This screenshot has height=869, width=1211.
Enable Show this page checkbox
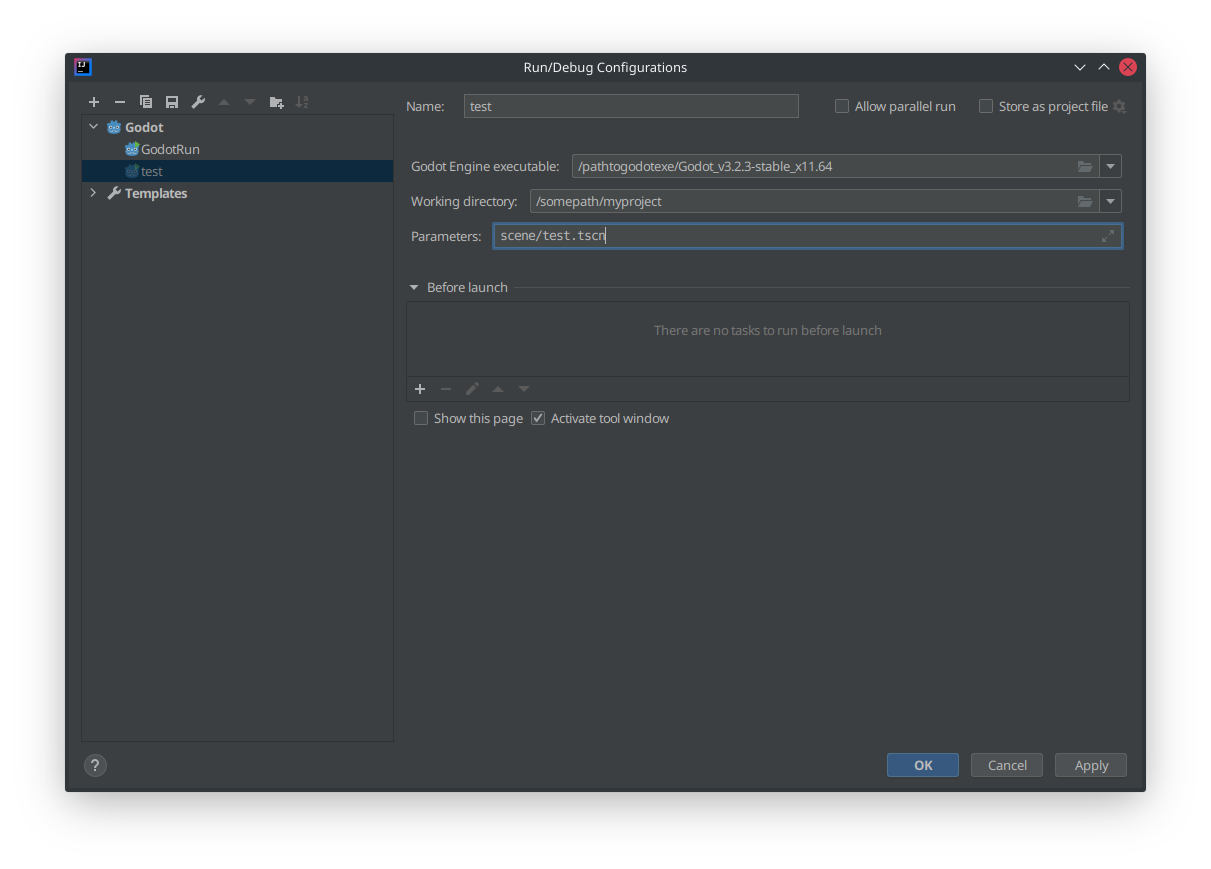(x=421, y=418)
